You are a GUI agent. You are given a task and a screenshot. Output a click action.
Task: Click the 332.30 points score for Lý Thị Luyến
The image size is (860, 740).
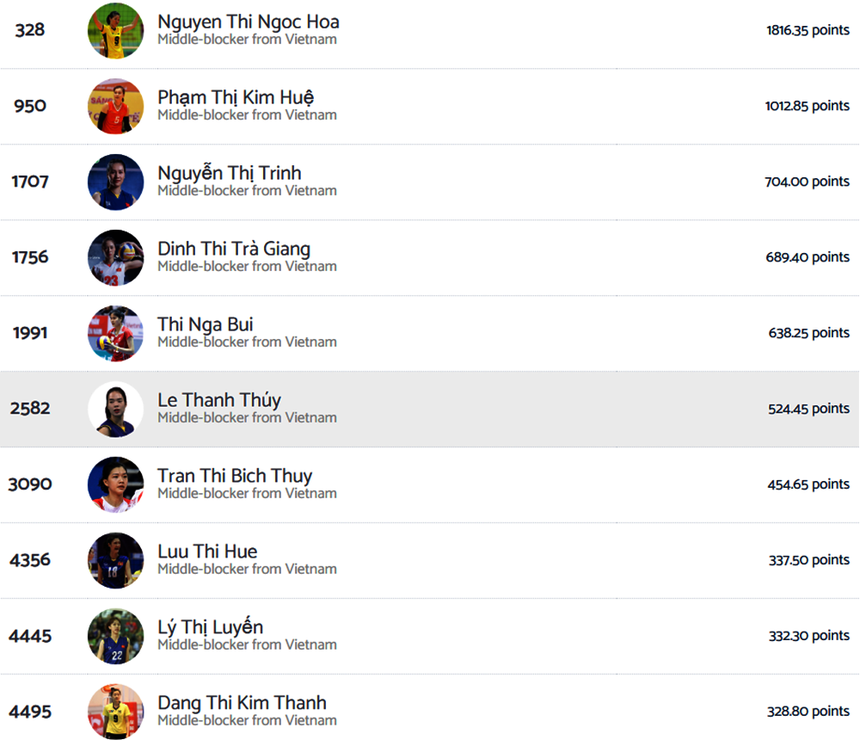(x=808, y=636)
